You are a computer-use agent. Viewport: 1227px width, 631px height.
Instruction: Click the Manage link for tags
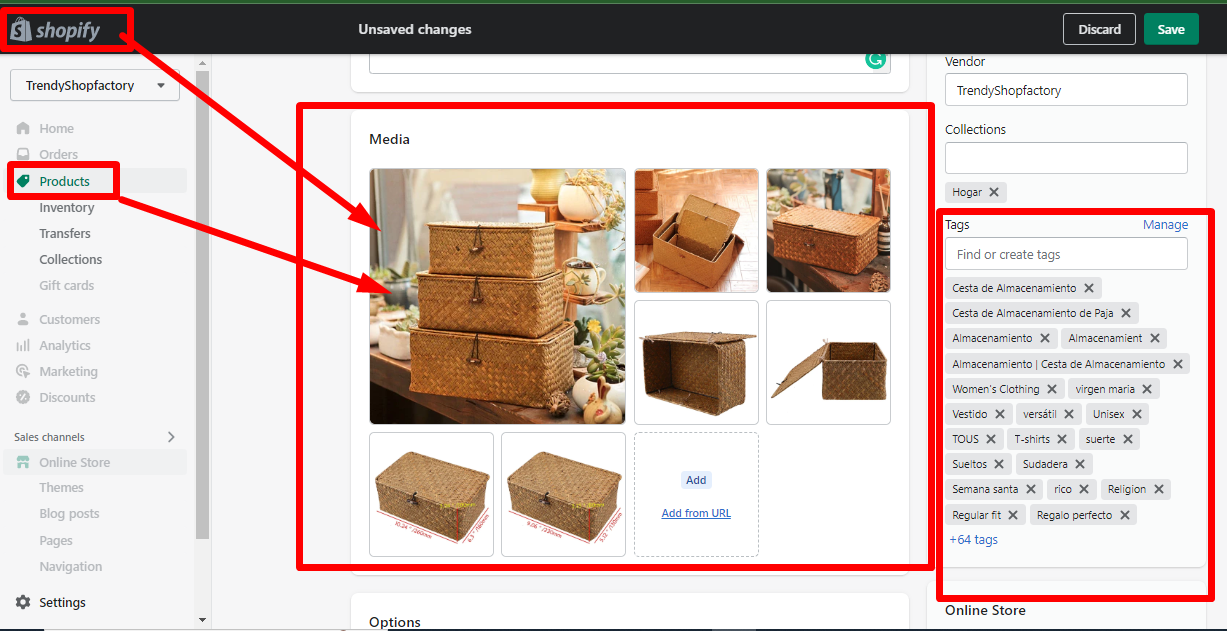pos(1165,224)
